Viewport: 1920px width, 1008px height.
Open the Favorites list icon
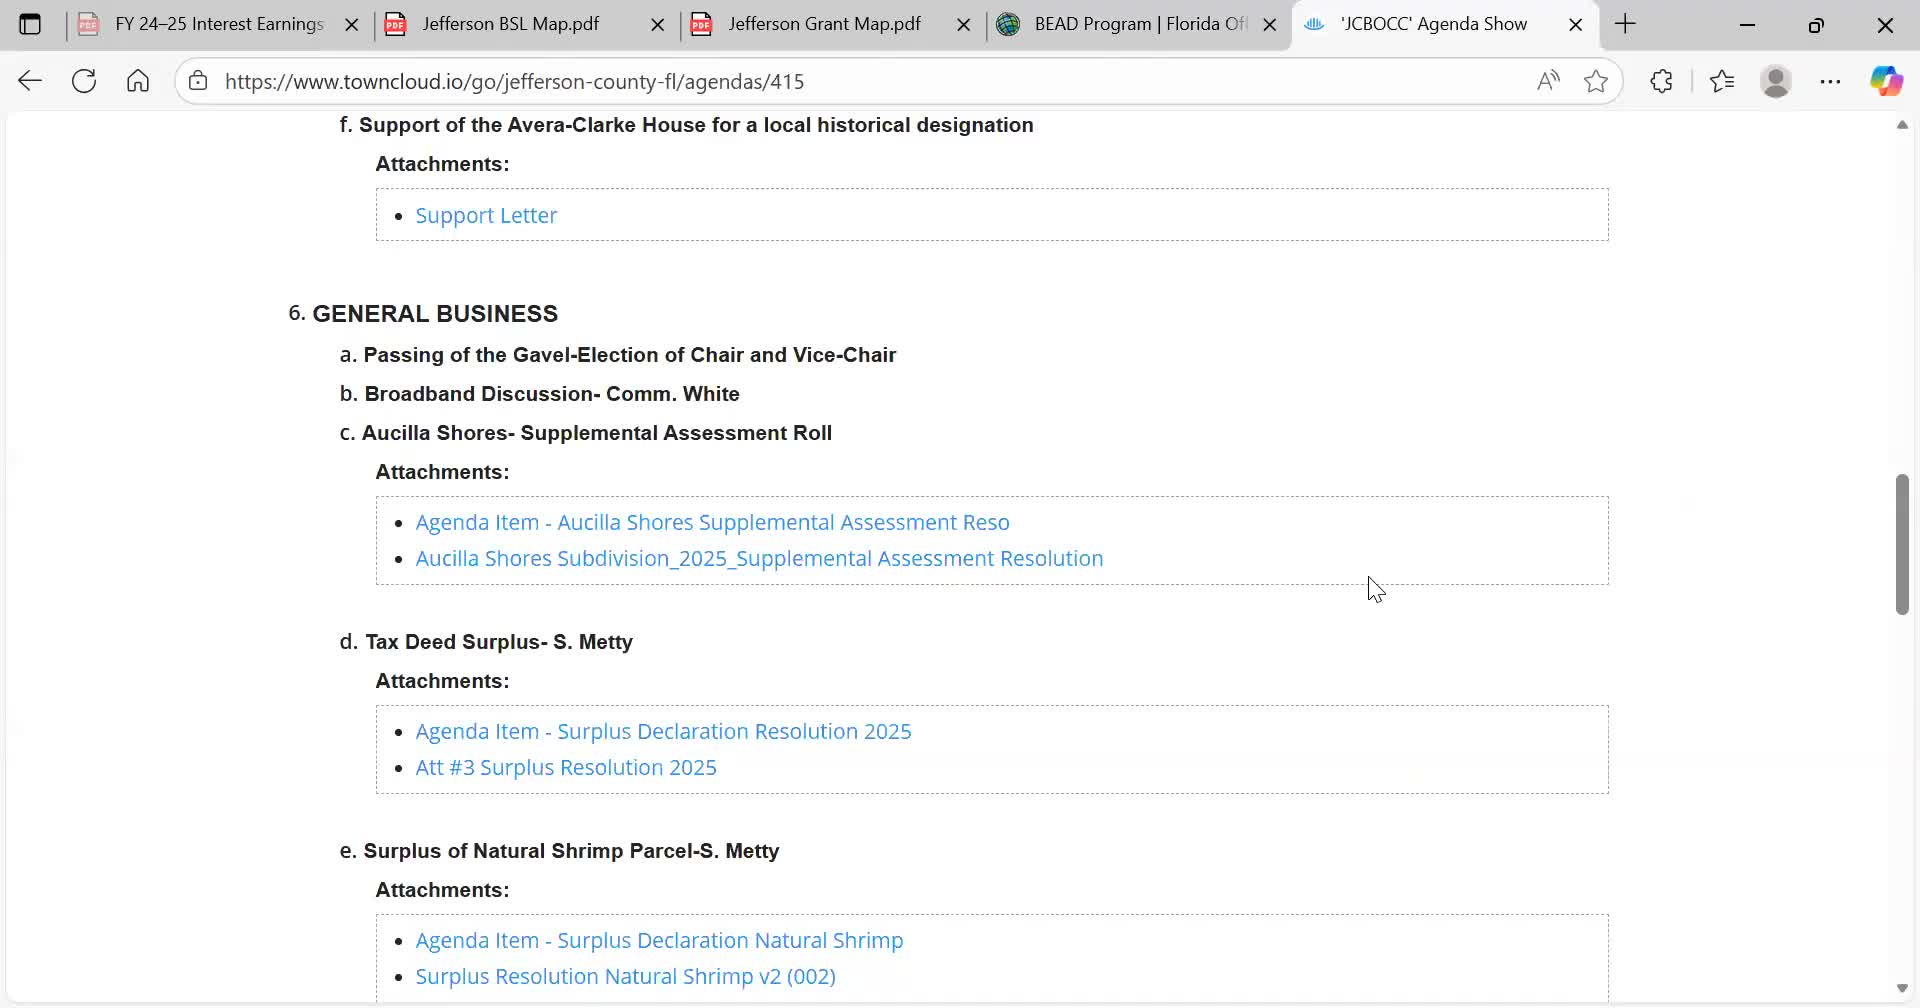coord(1722,81)
